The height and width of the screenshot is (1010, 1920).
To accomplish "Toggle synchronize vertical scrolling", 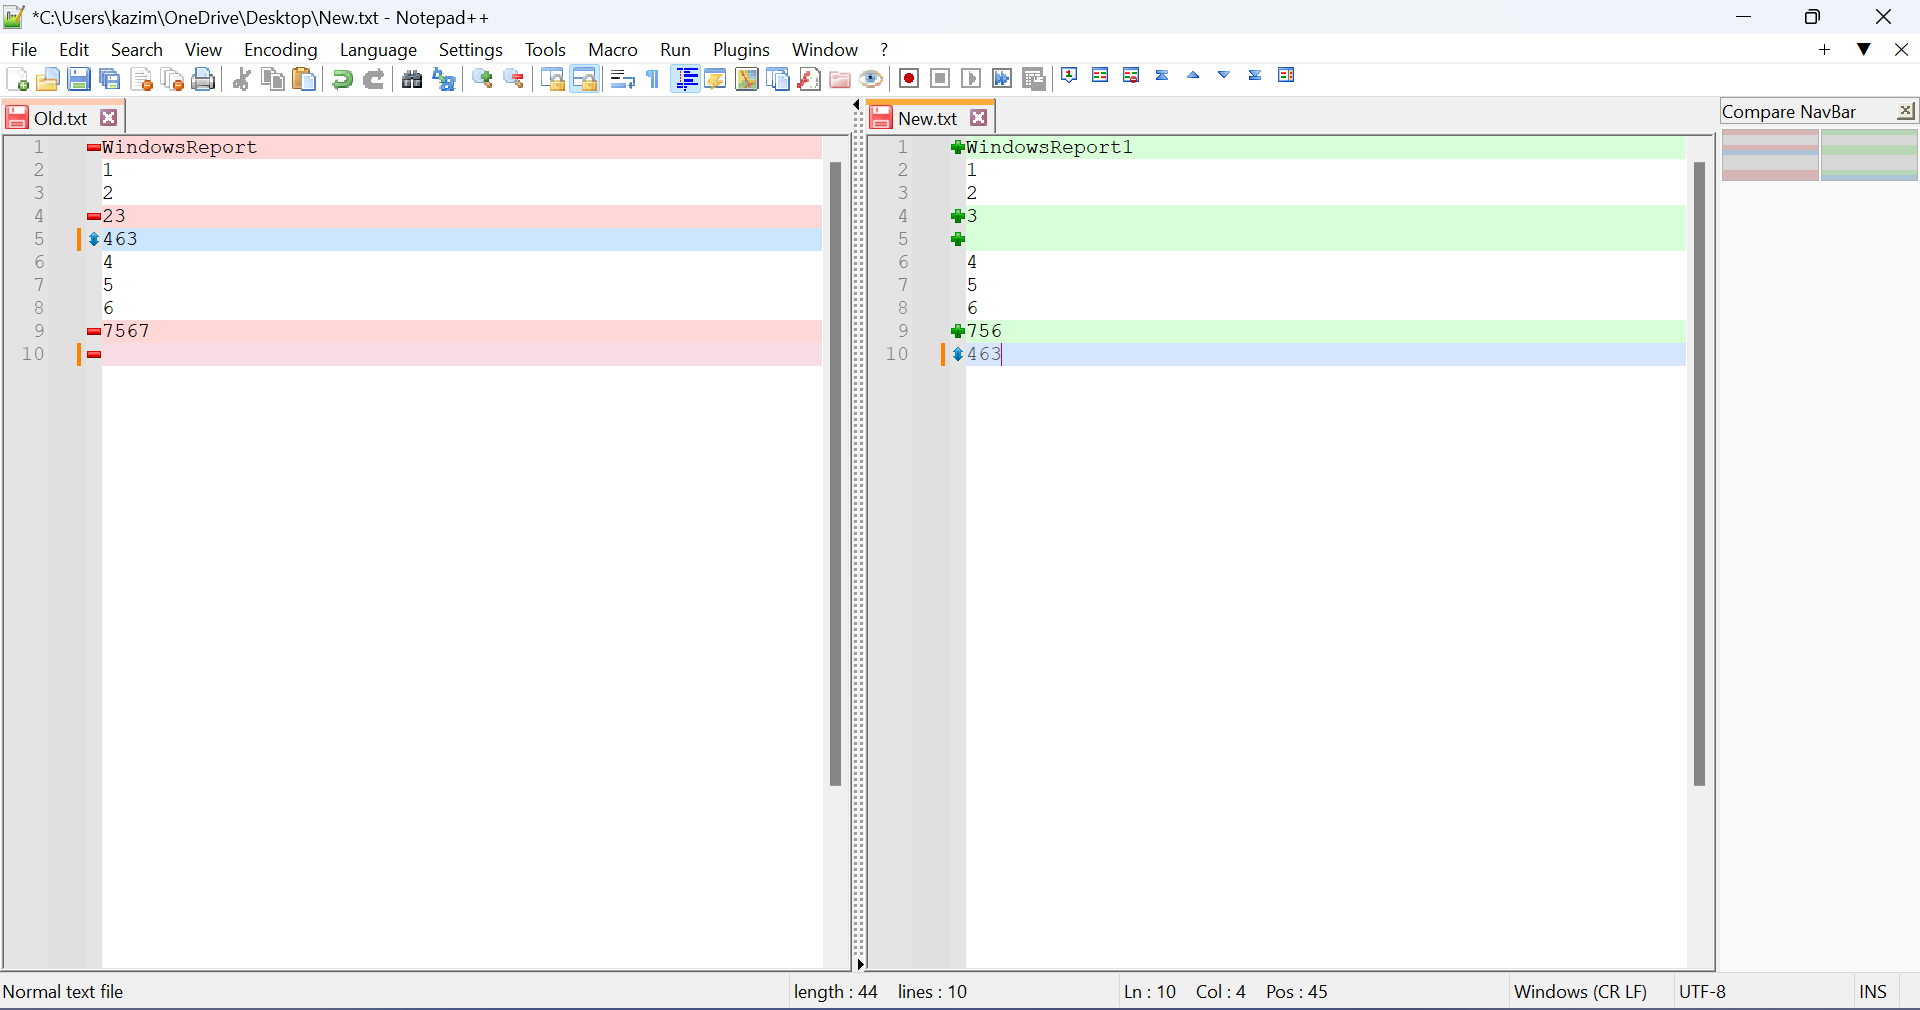I will click(x=552, y=79).
